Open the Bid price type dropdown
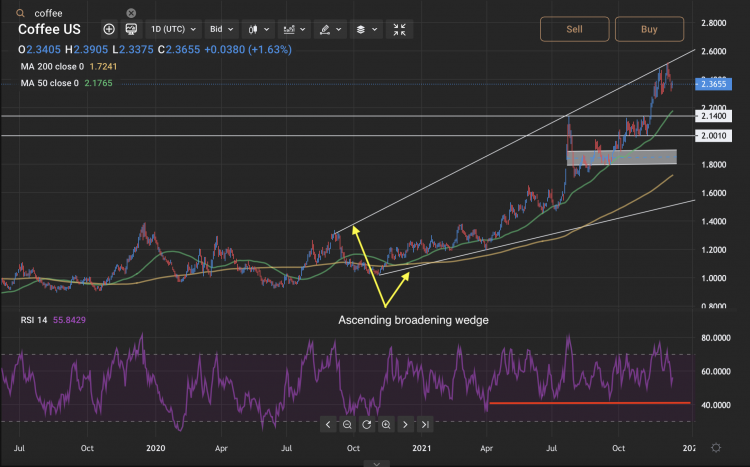The height and width of the screenshot is (467, 750). (221, 29)
